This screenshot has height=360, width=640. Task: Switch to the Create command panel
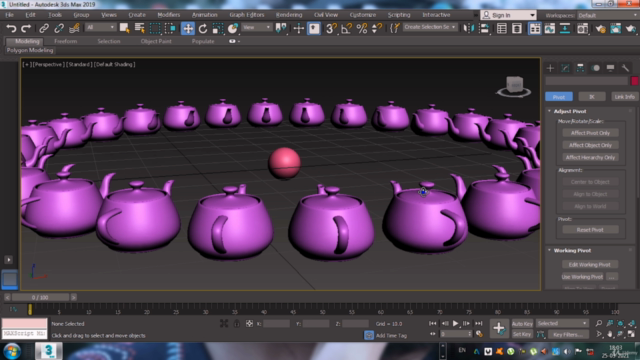pyautogui.click(x=550, y=68)
